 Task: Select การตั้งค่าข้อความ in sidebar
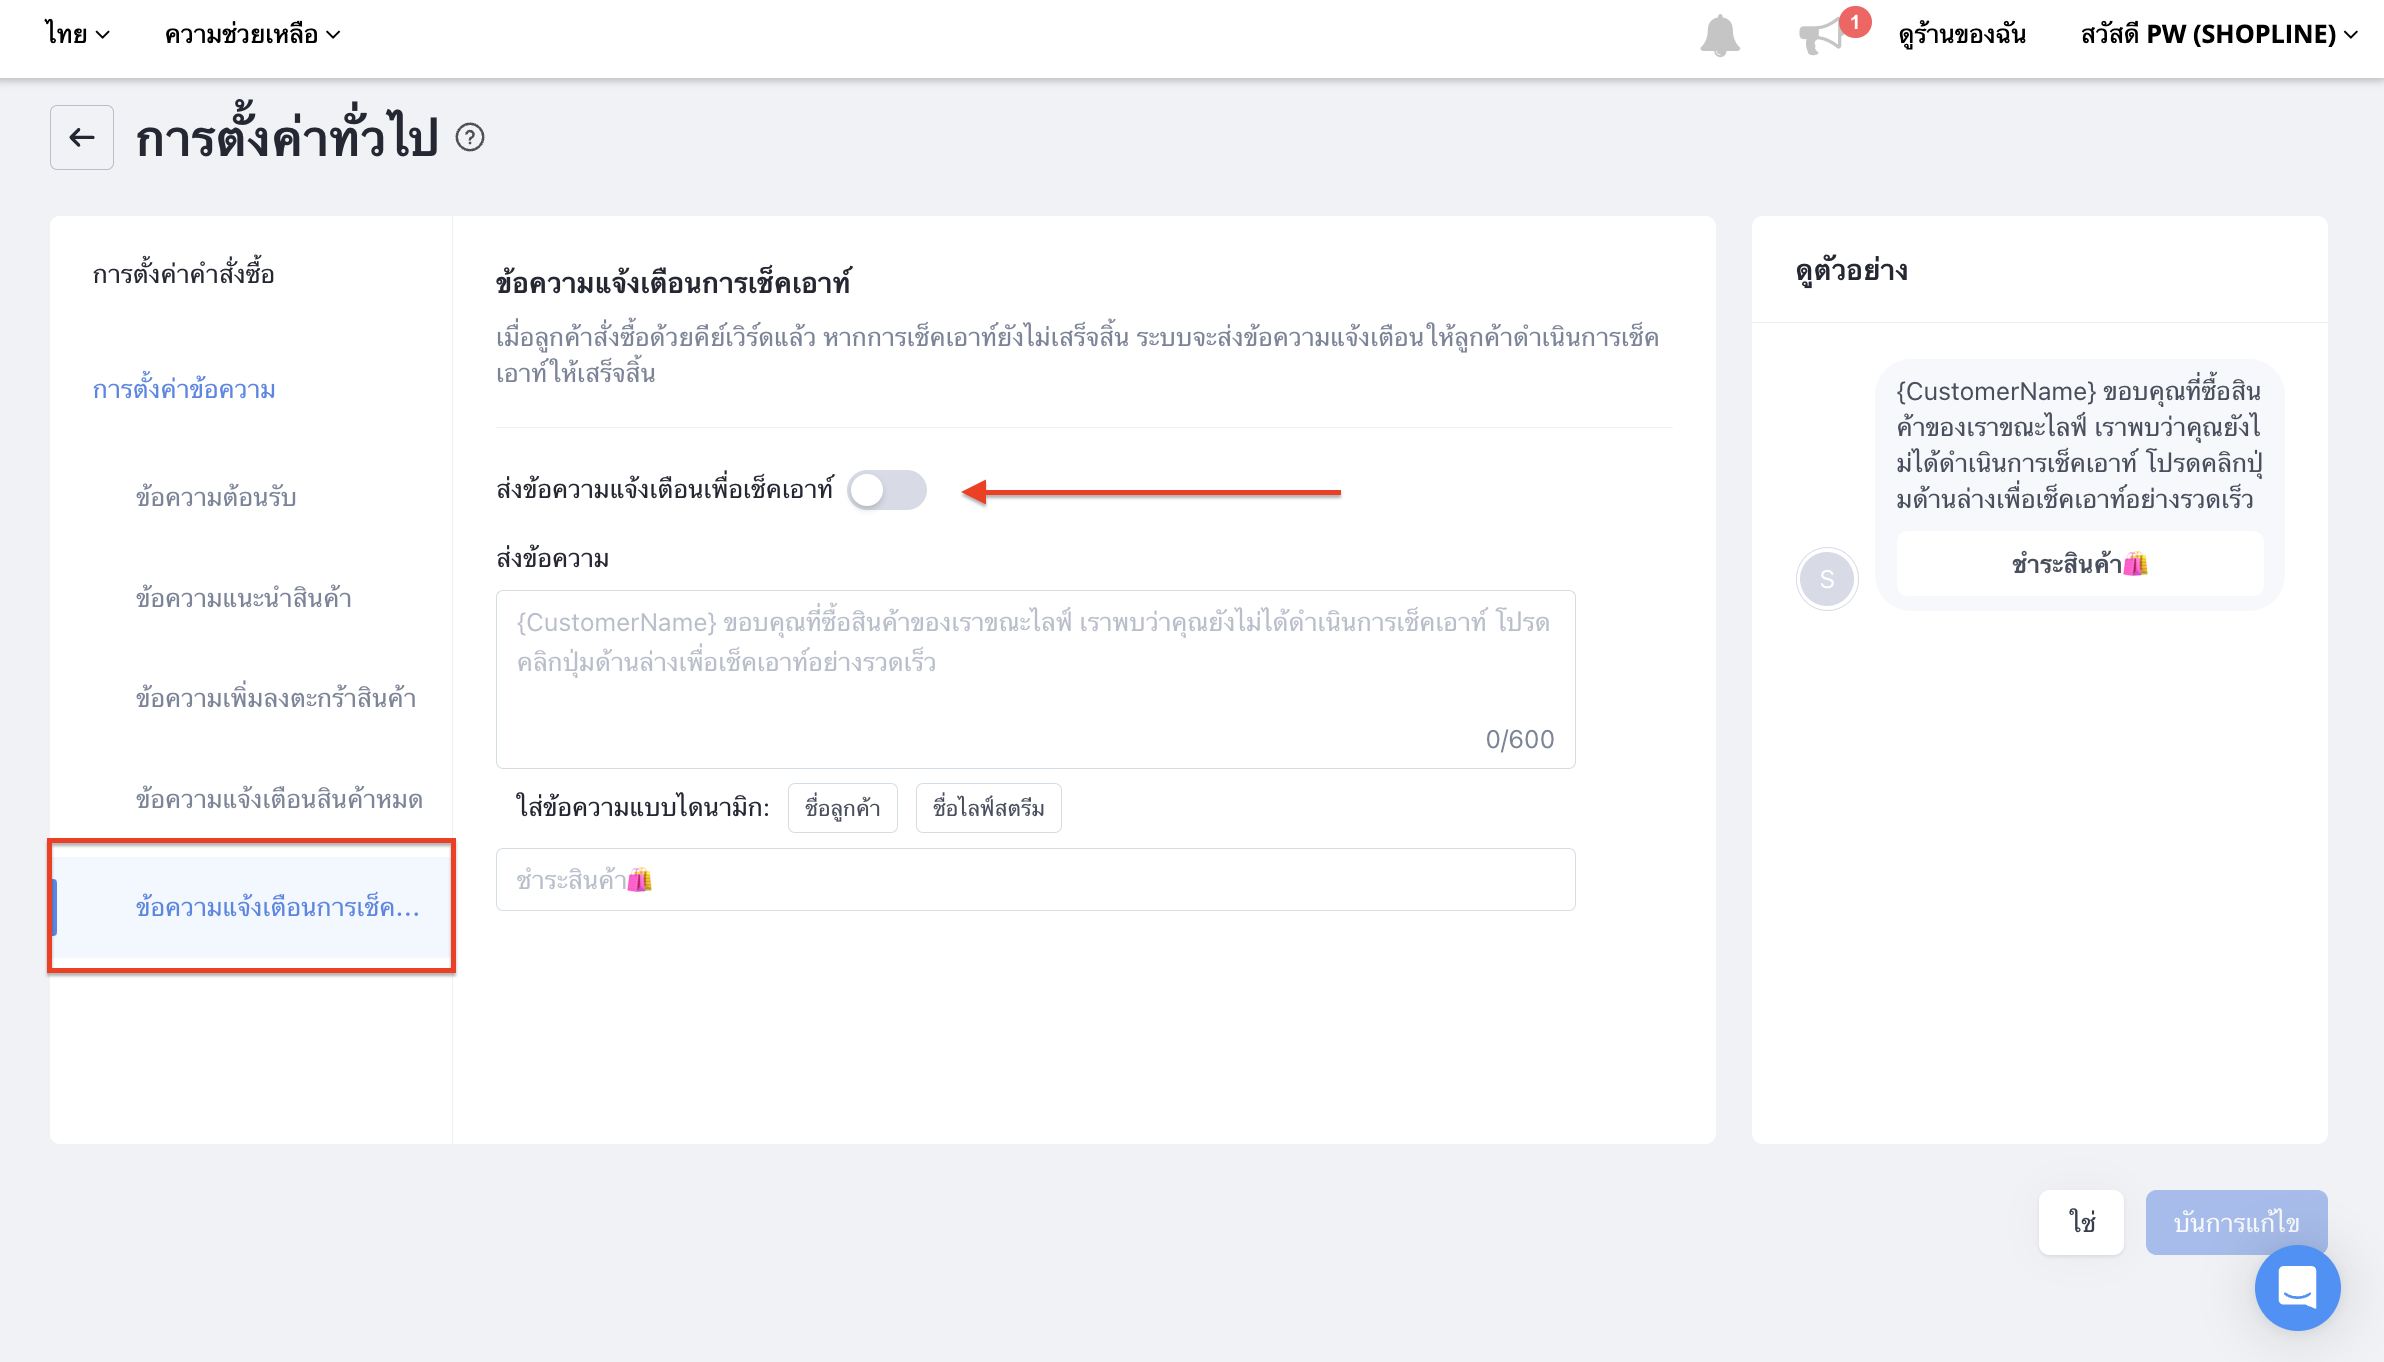point(184,389)
